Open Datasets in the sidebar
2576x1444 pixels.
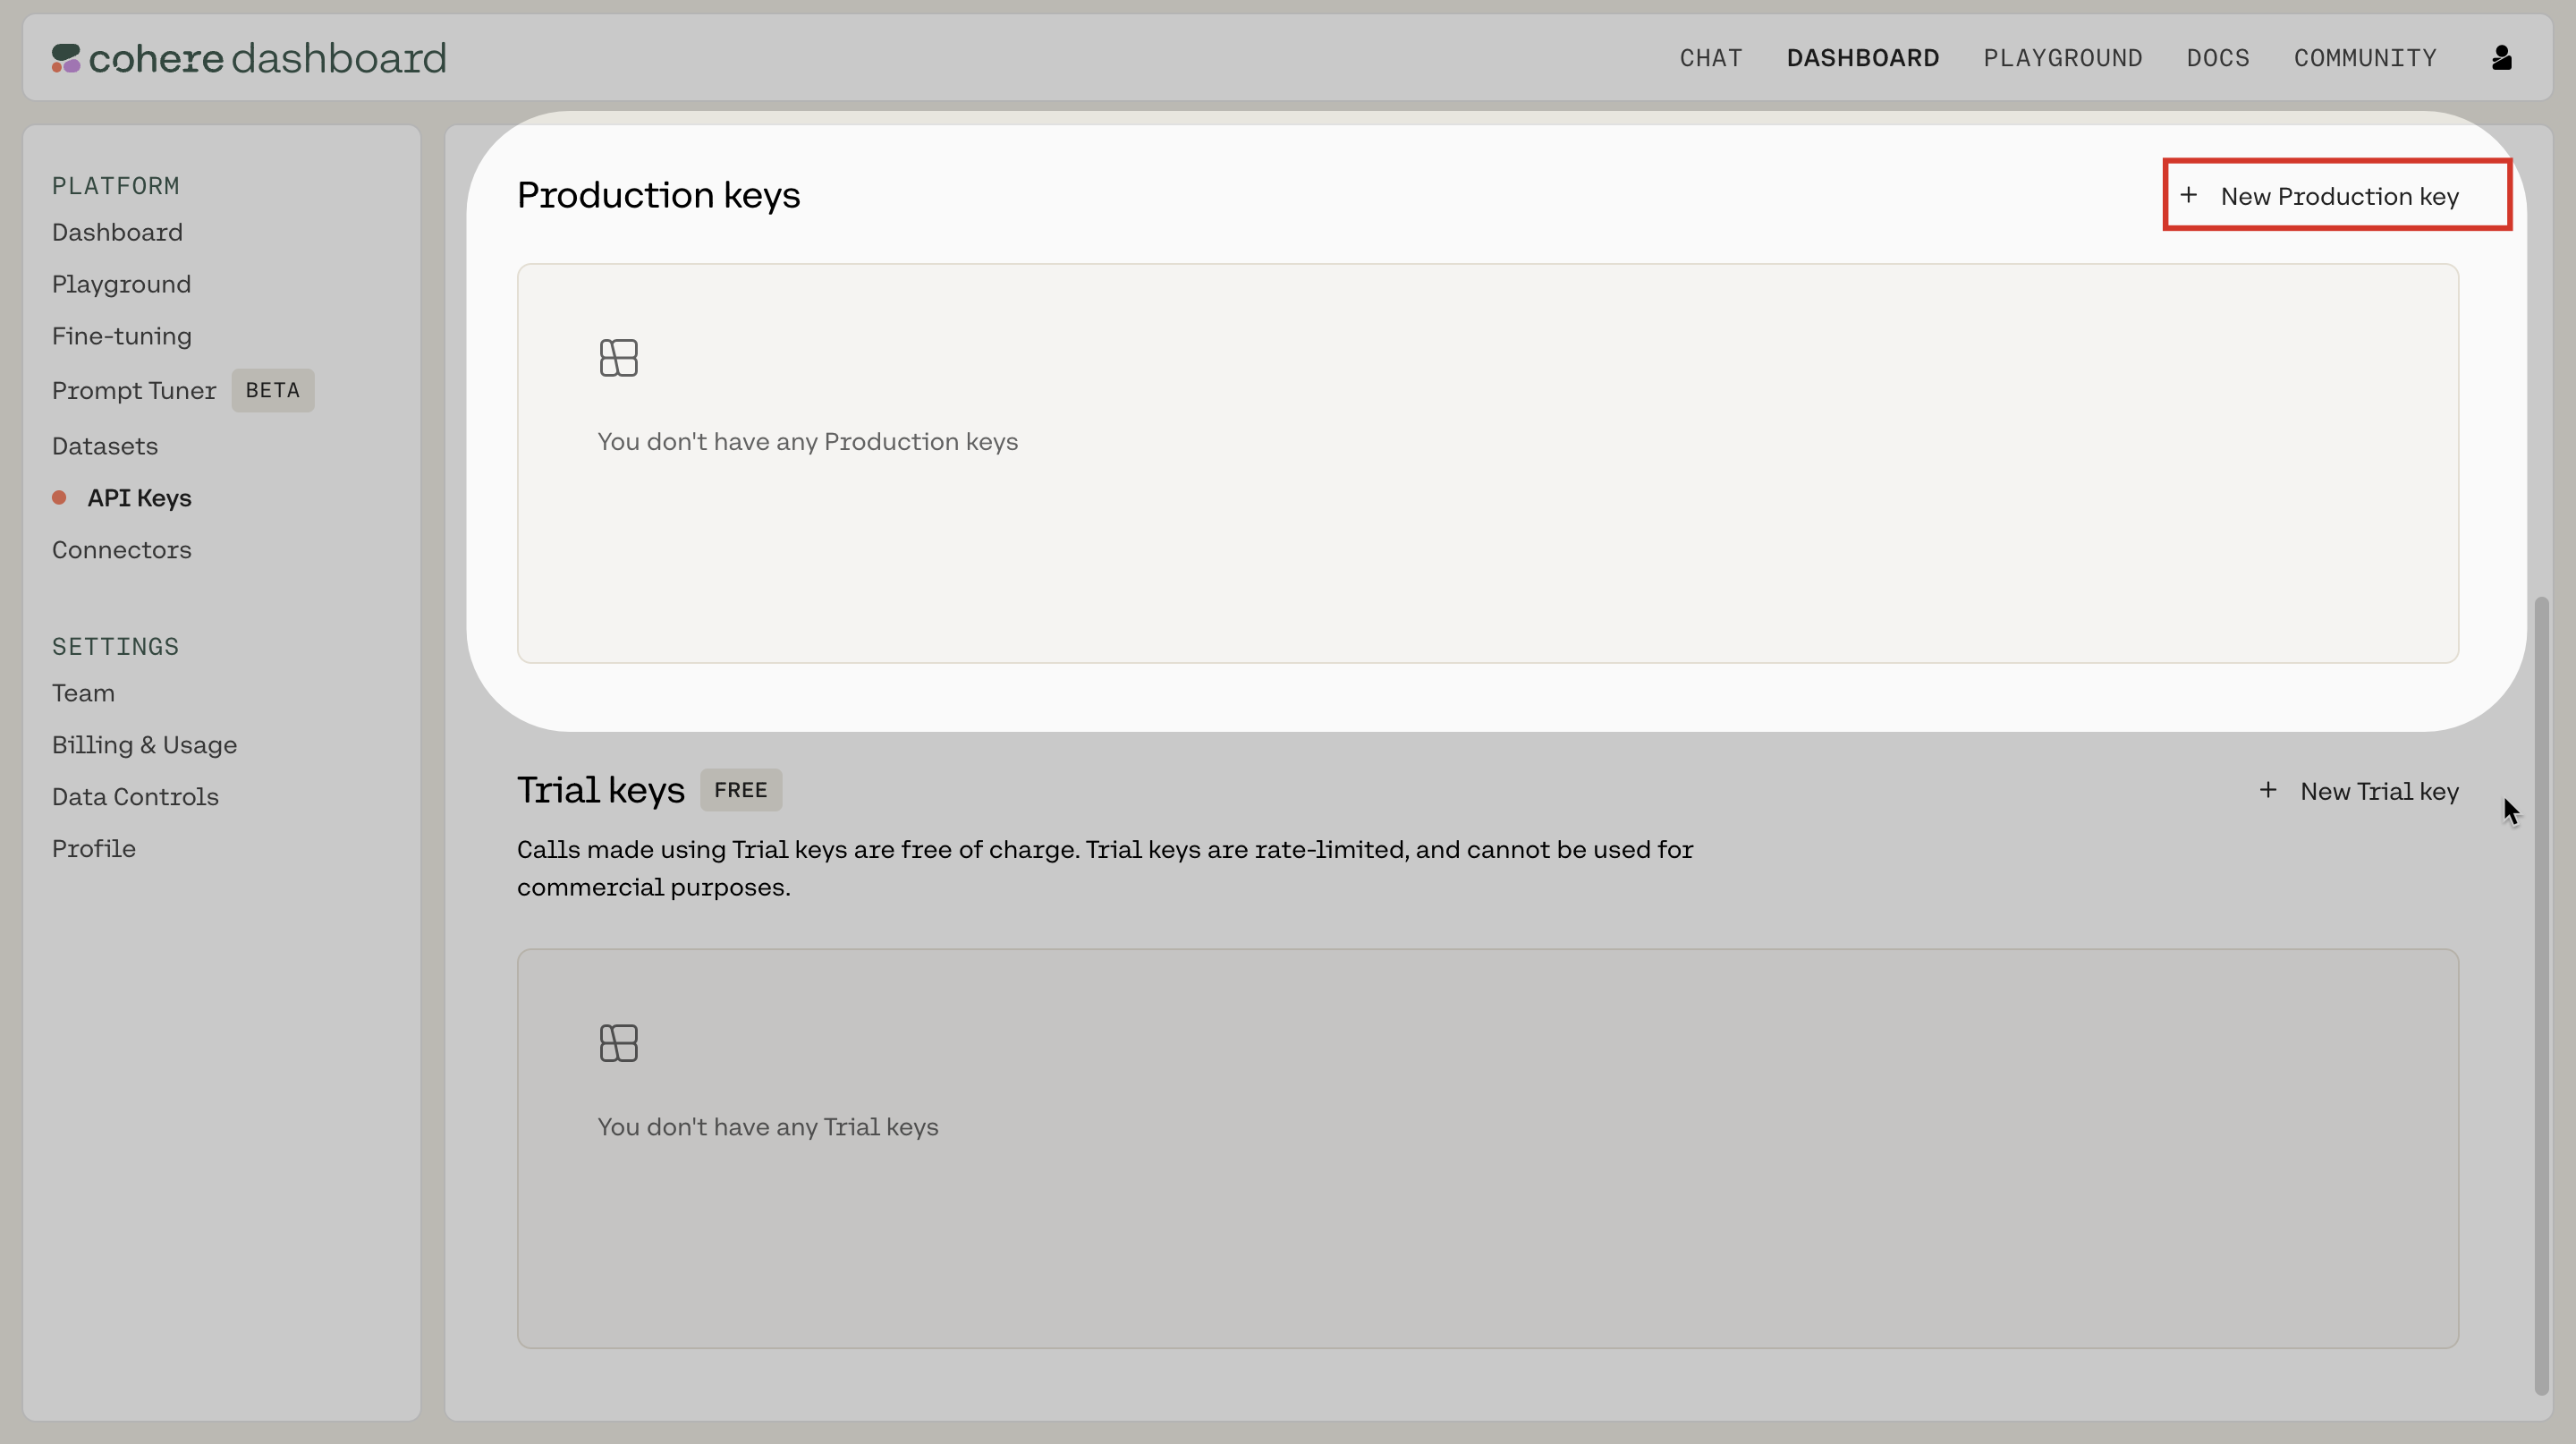coord(105,446)
